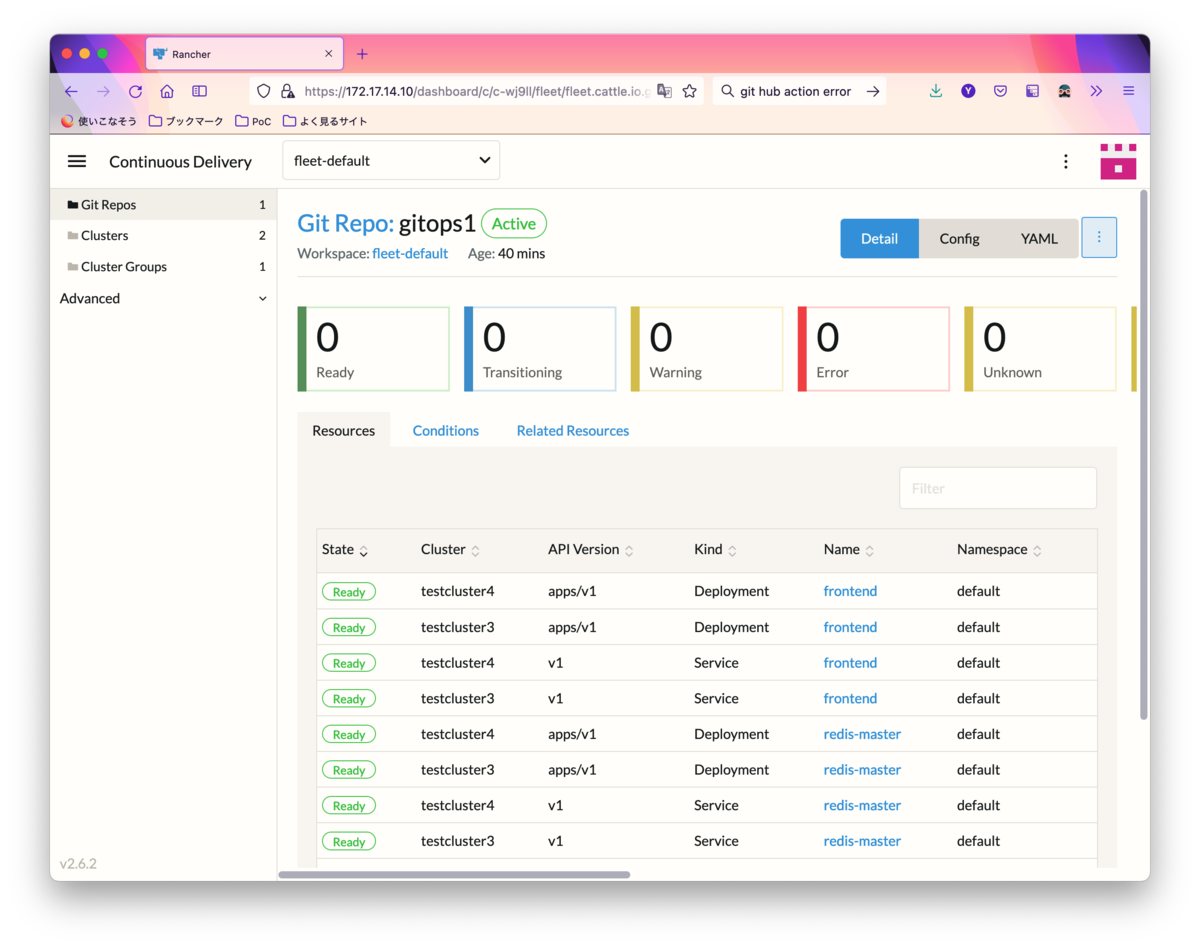This screenshot has height=947, width=1200.
Task: Expand the Advanced sidebar section
Action: [x=163, y=298]
